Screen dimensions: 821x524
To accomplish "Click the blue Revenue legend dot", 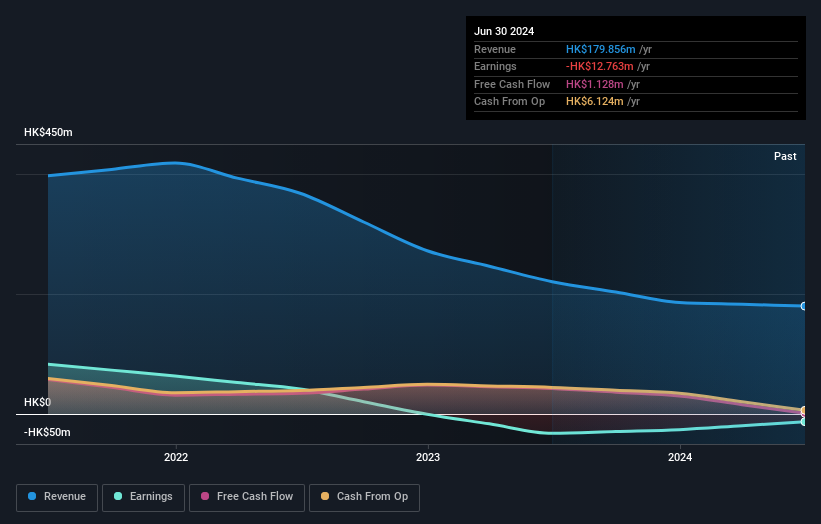I will 32,496.
